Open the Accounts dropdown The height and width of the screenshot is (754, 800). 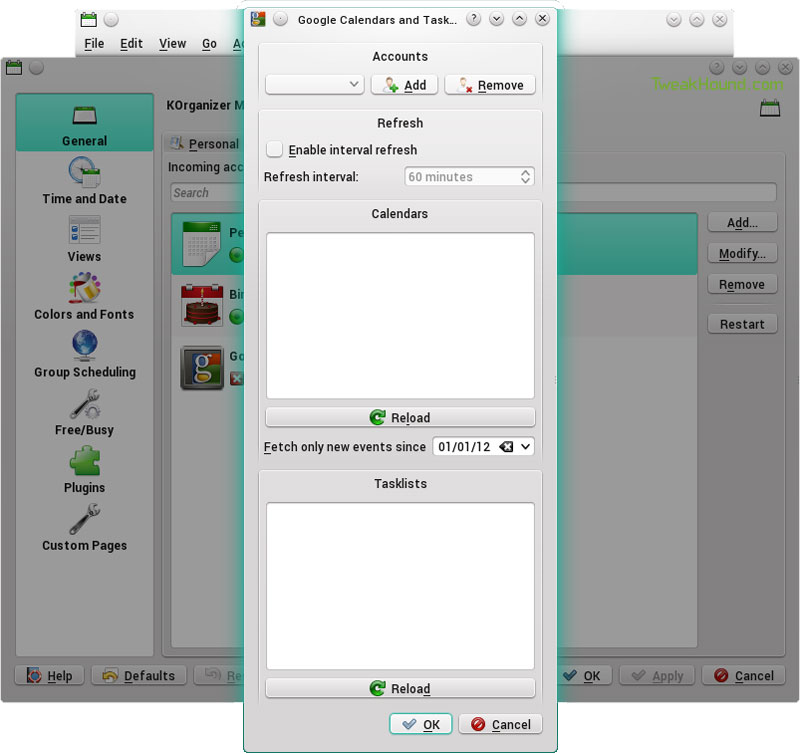point(314,85)
